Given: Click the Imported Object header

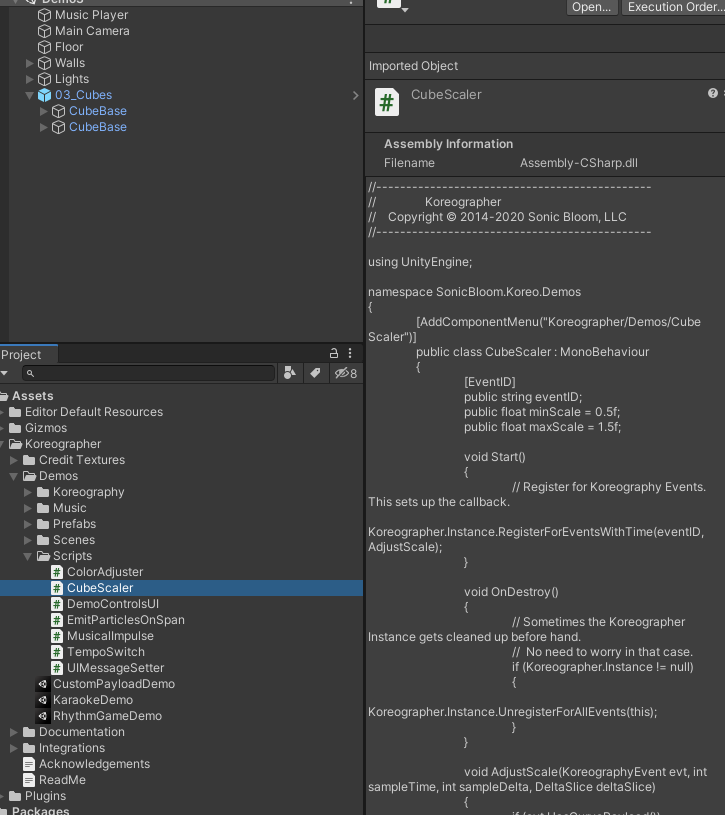Looking at the screenshot, I should 413,66.
